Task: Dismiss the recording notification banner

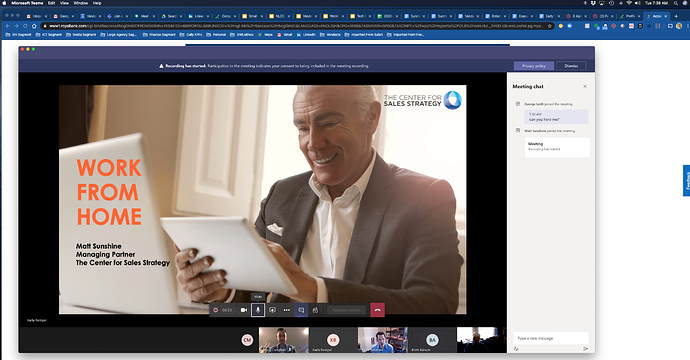Action: coord(571,66)
